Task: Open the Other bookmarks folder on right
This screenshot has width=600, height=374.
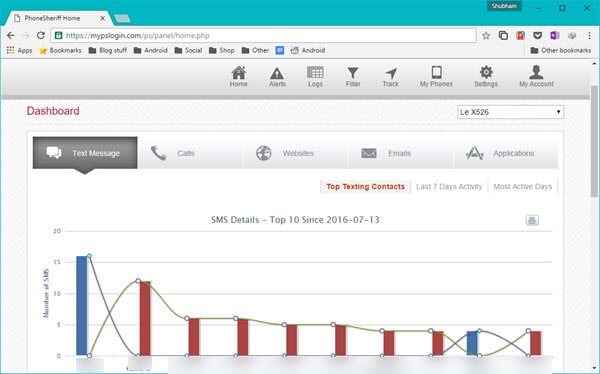Action: coord(561,50)
